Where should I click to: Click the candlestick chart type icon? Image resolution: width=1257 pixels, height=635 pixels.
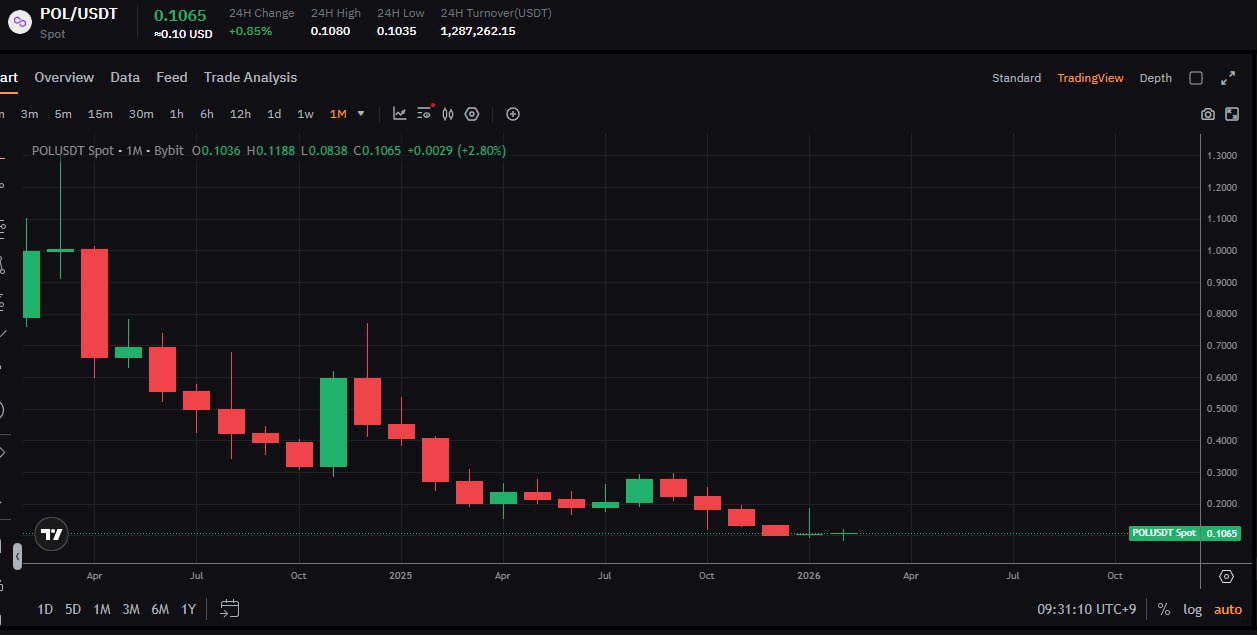(448, 114)
